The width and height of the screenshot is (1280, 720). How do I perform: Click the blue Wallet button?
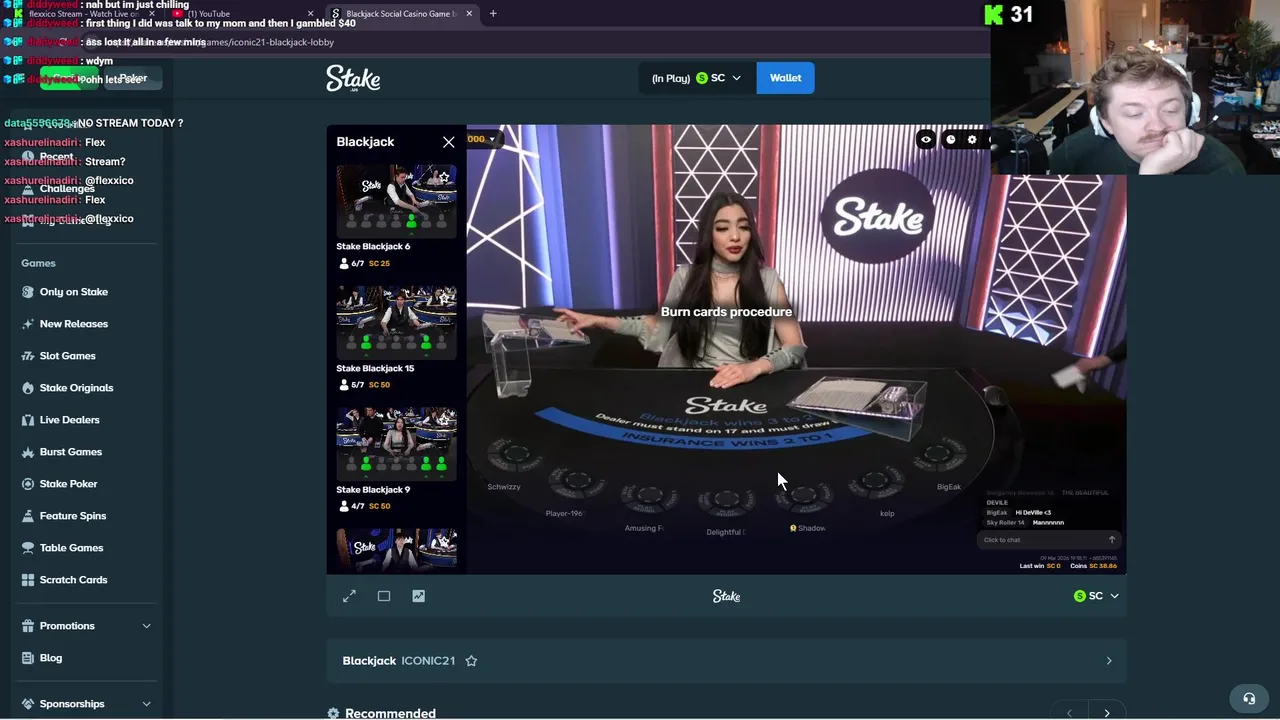[785, 78]
